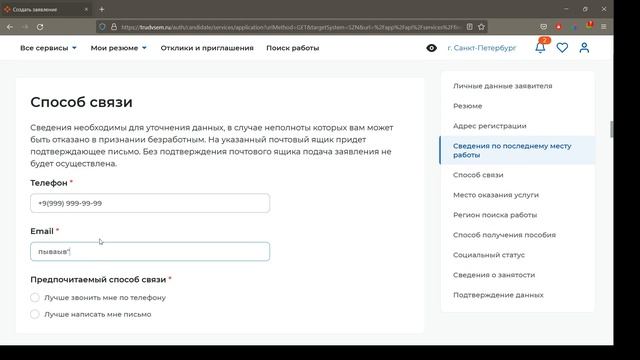Expand the Все сервисы dropdown
The height and width of the screenshot is (360, 640).
pos(48,48)
